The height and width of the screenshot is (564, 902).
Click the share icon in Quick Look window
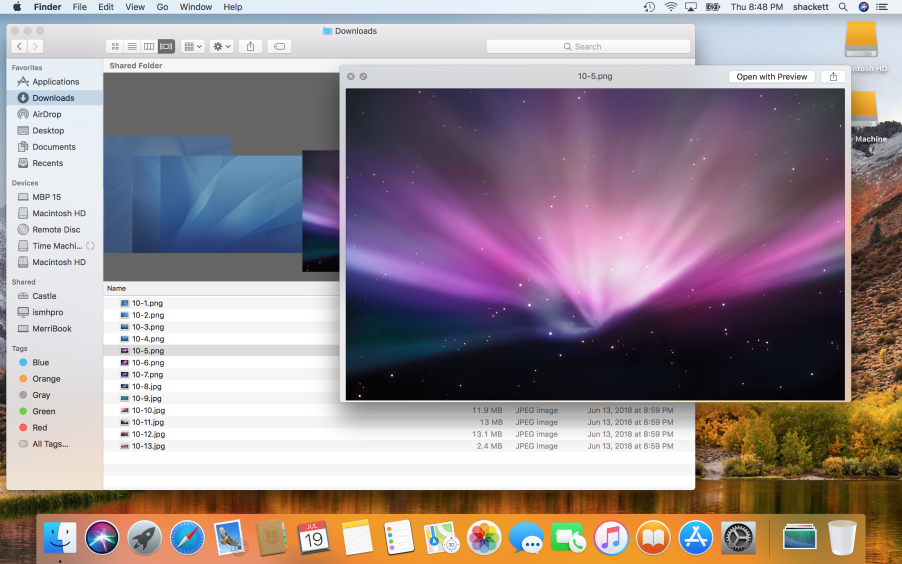pos(832,76)
